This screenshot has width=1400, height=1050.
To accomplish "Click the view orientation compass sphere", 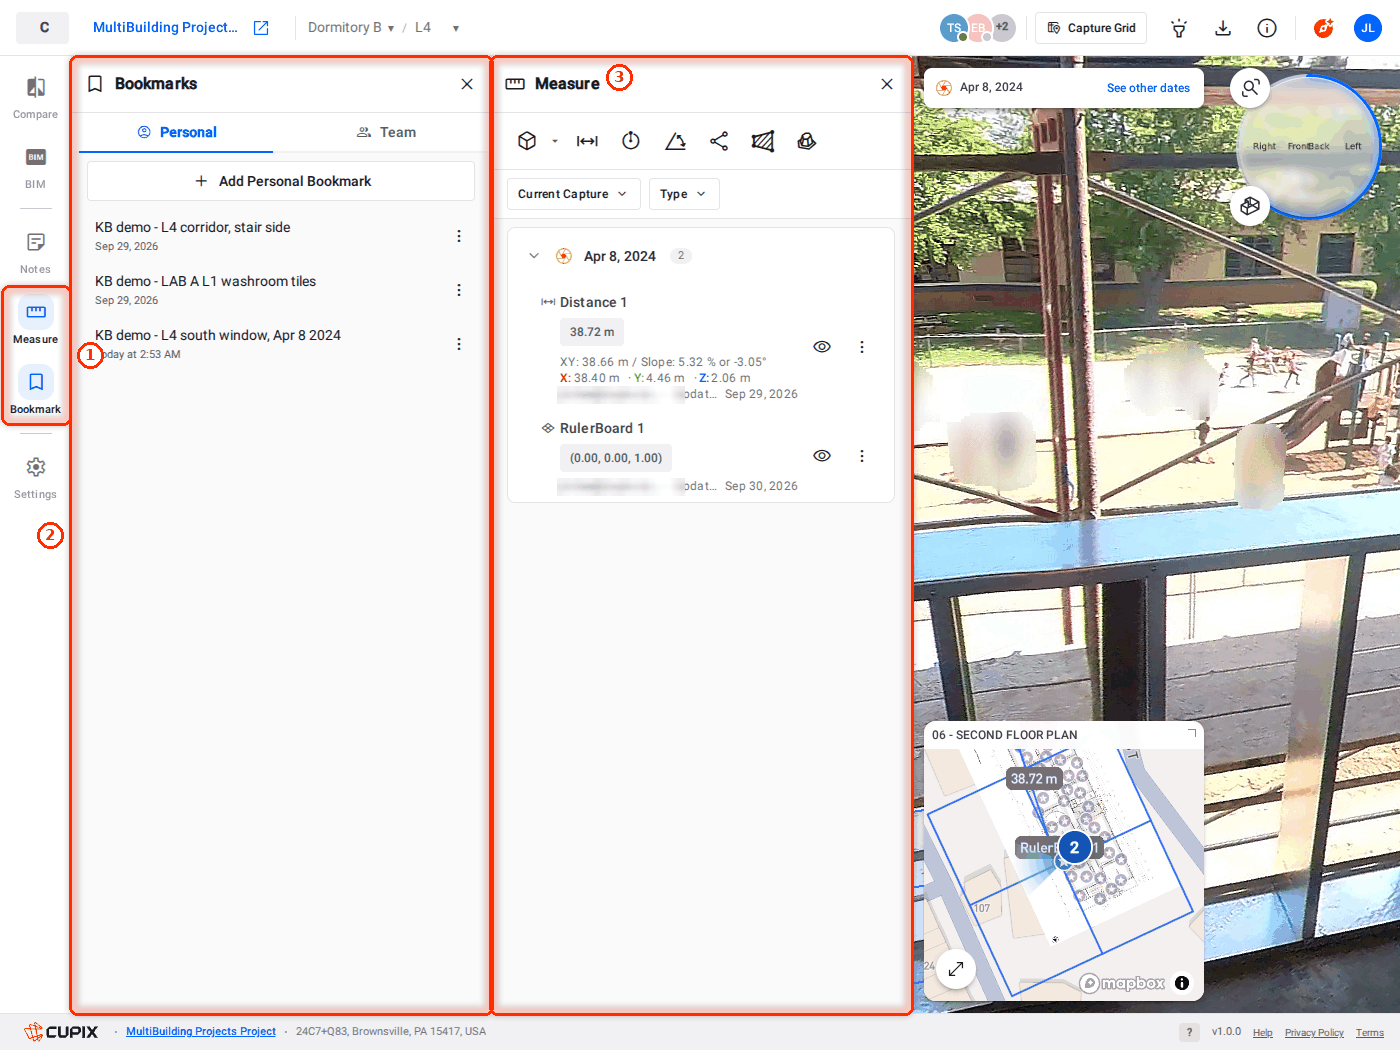I will pyautogui.click(x=1309, y=146).
